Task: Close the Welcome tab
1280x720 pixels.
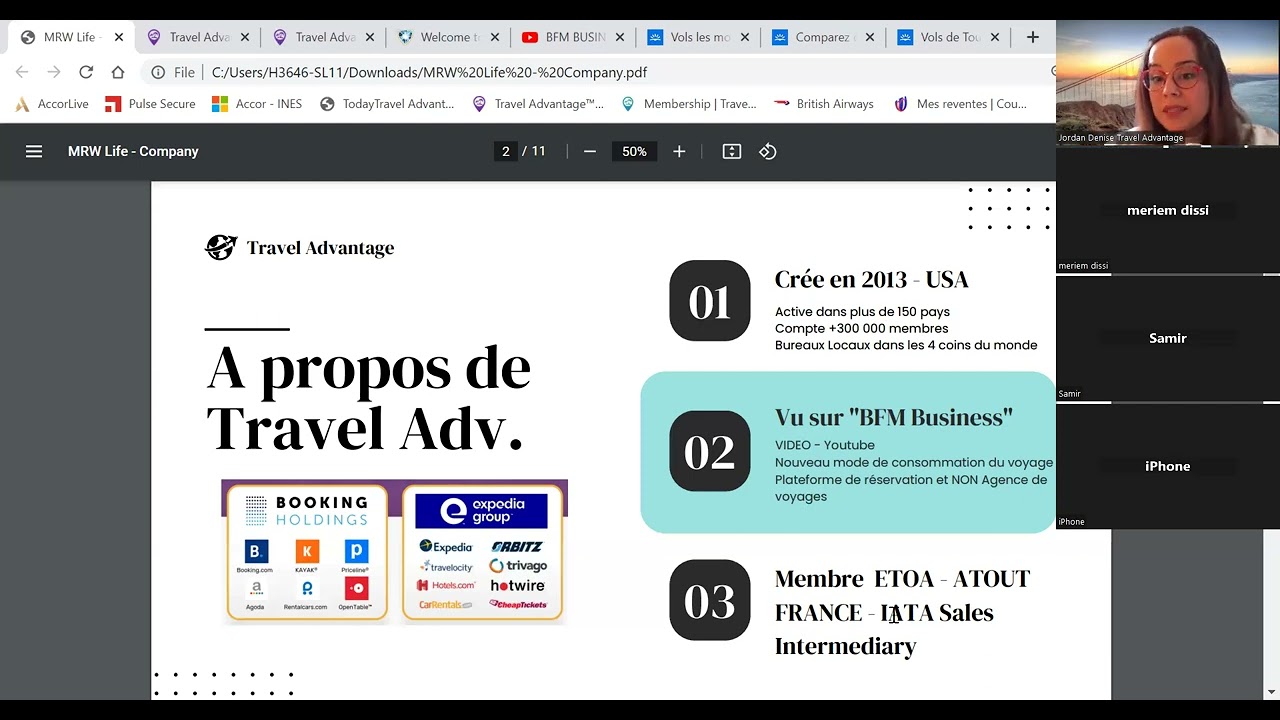Action: click(495, 37)
